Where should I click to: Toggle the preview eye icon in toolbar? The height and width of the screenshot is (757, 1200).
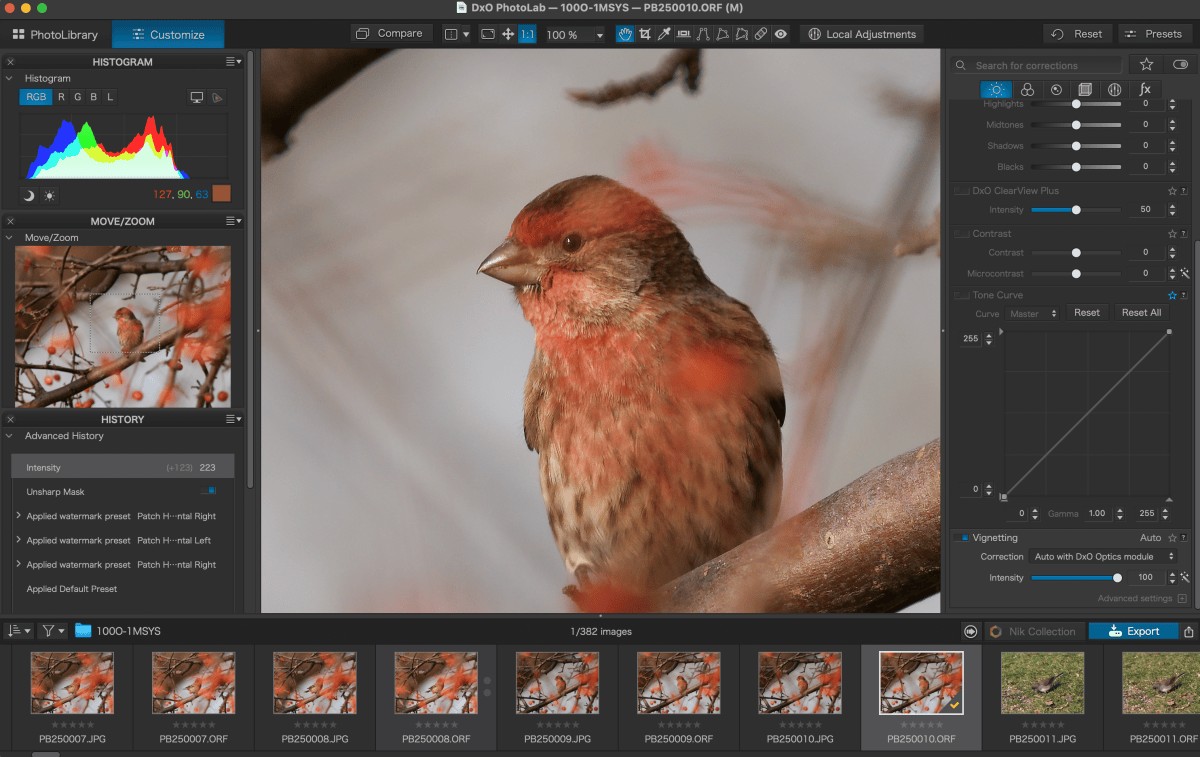(780, 34)
